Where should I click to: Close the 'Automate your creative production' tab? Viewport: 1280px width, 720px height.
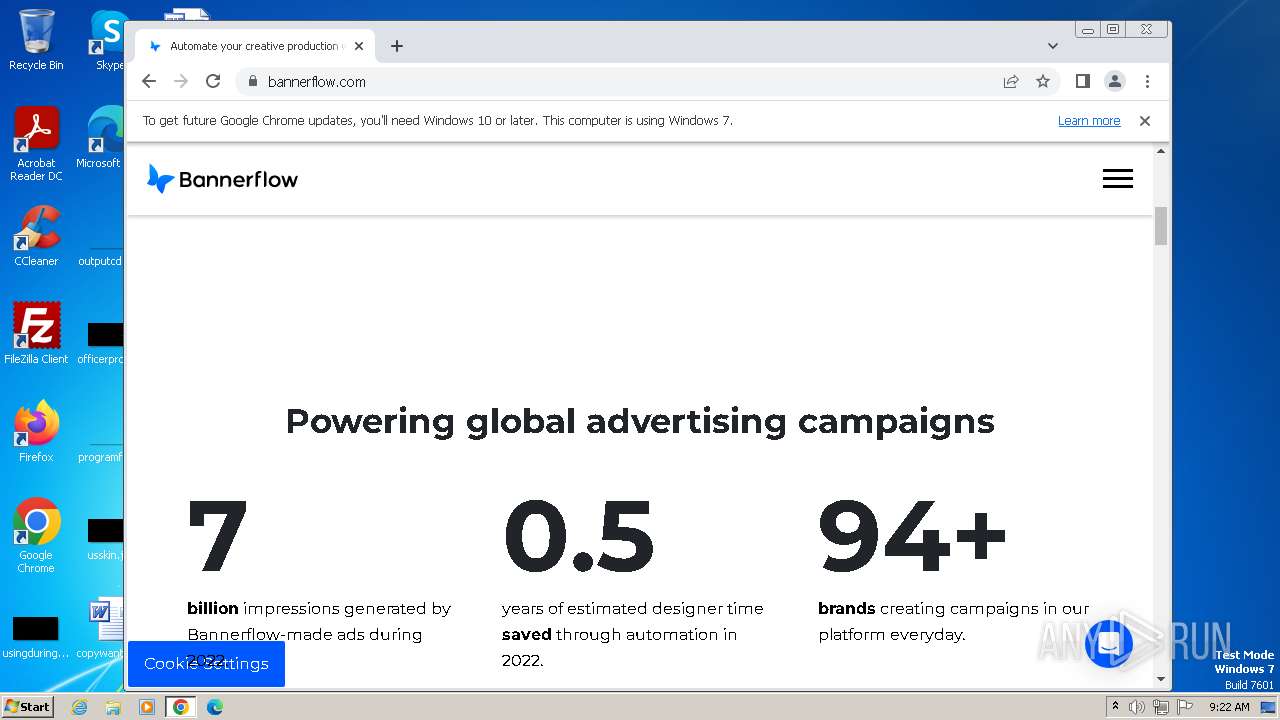point(358,46)
